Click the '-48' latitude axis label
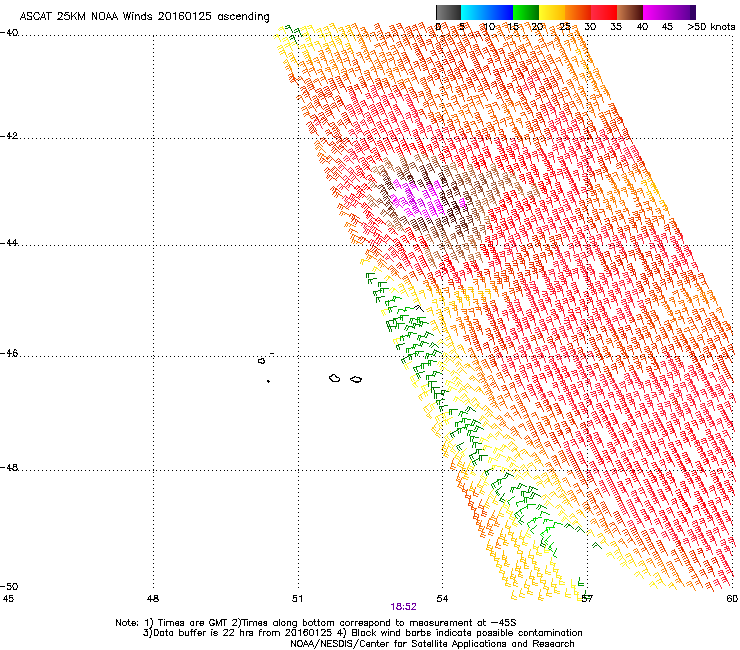Screen dimensions: 740x650 coord(9,467)
